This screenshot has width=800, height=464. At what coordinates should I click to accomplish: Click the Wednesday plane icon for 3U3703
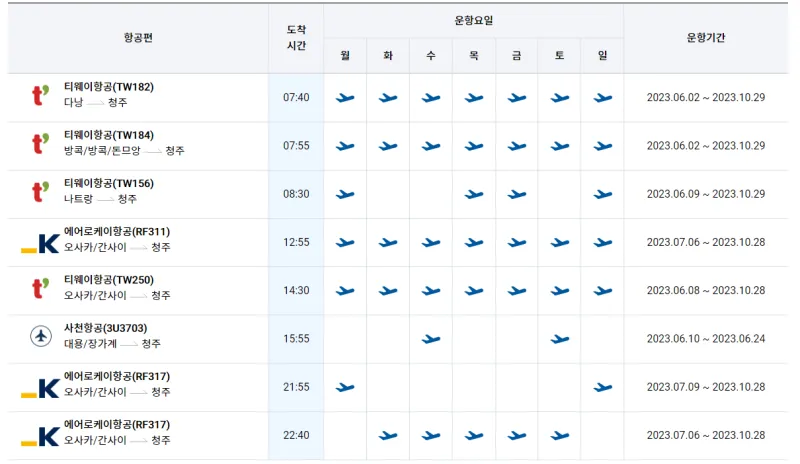(431, 340)
